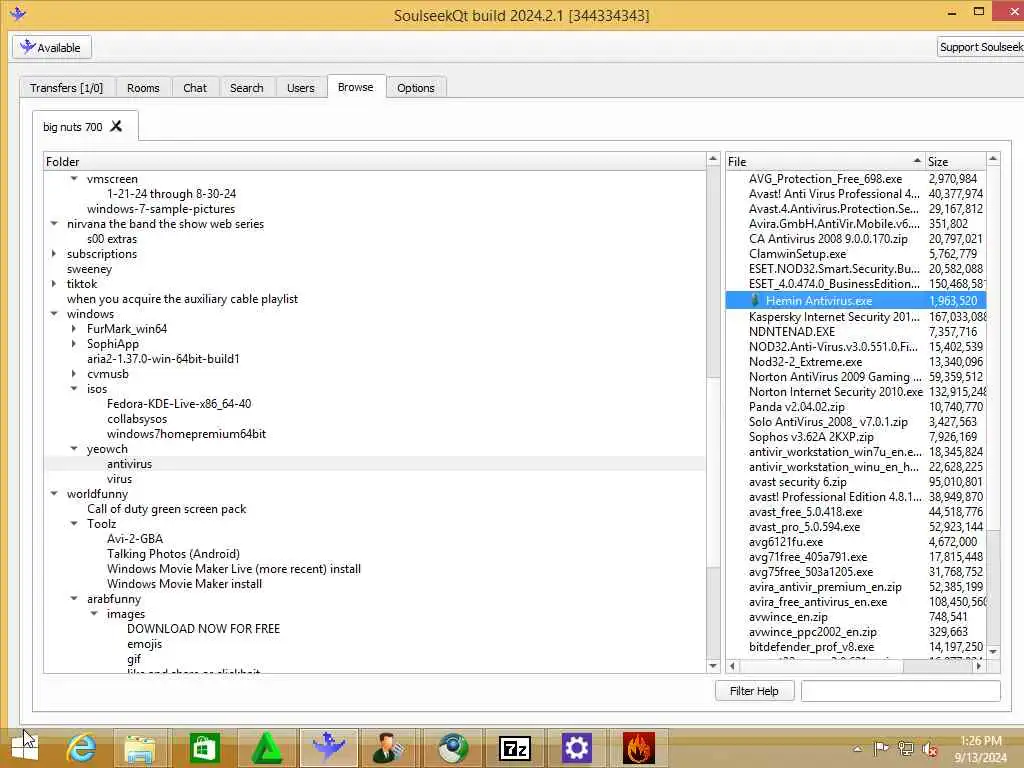Image resolution: width=1024 pixels, height=768 pixels.
Task: Select the Avi-2-GBA folder
Action: 135,539
